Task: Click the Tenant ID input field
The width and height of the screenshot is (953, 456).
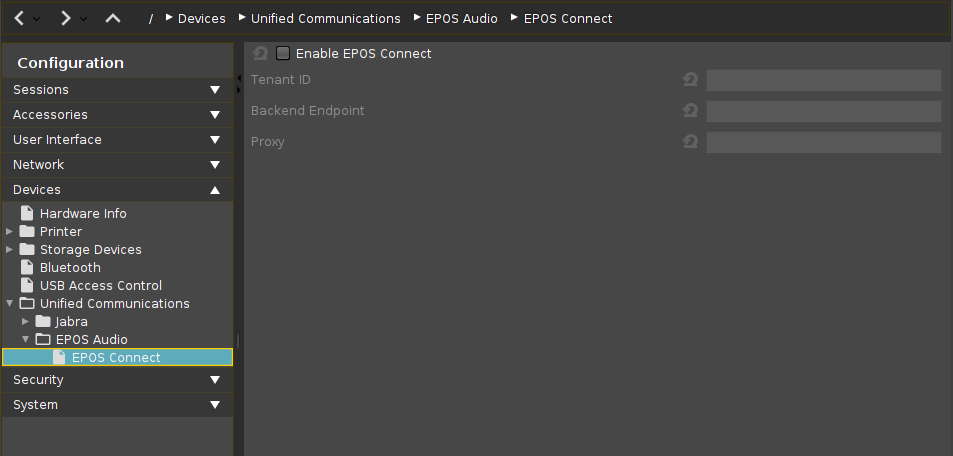Action: pyautogui.click(x=823, y=80)
